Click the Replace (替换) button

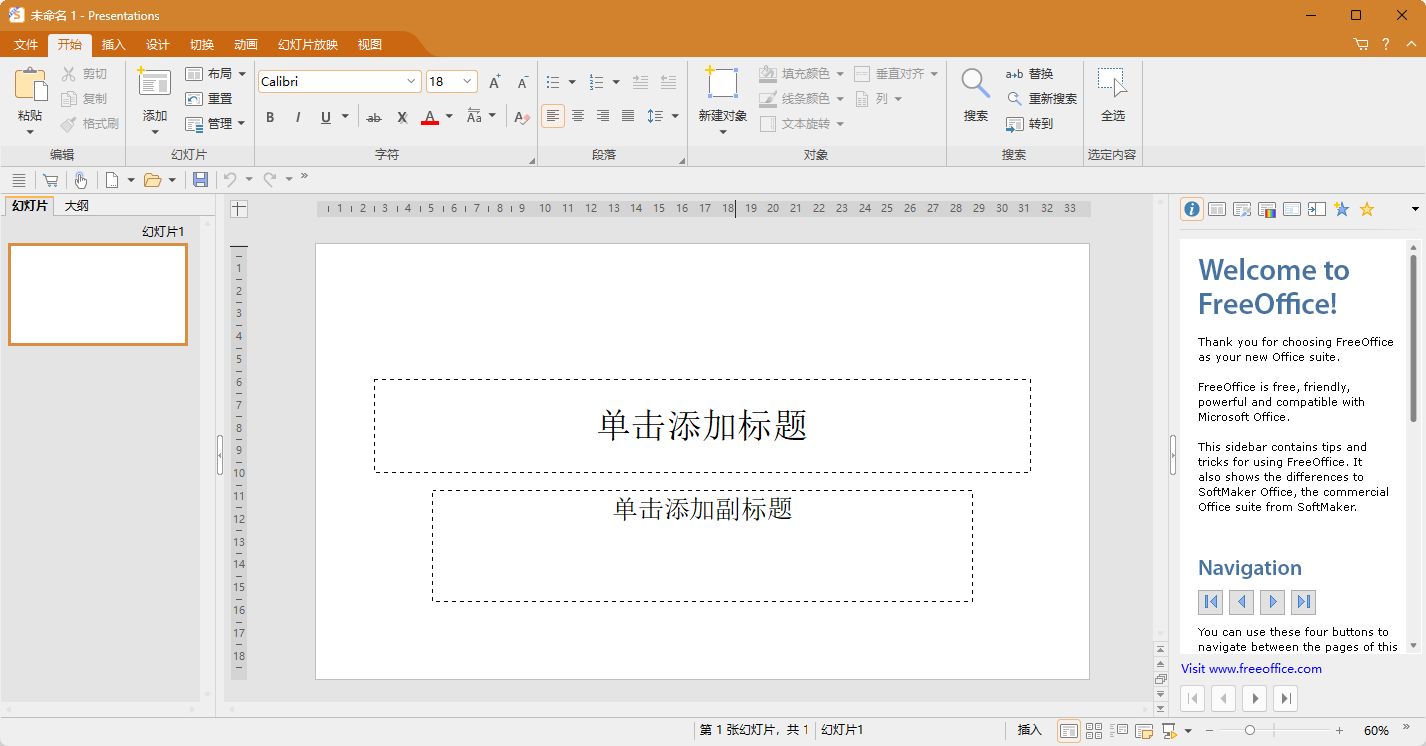(1030, 74)
